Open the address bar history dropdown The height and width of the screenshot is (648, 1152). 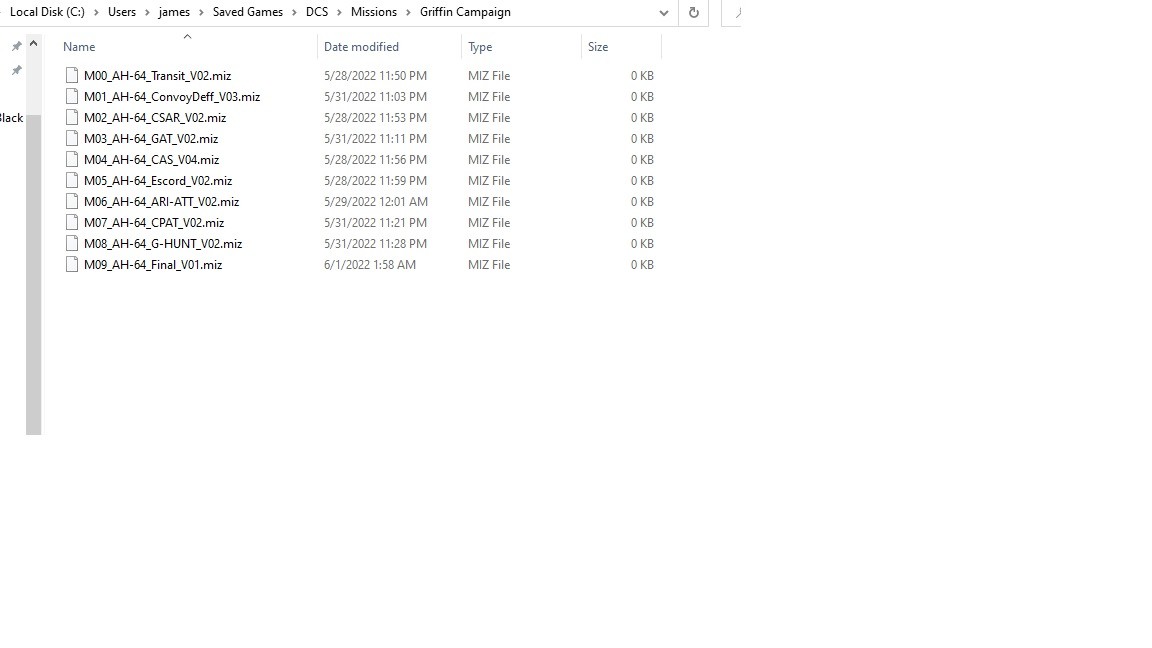[x=663, y=12]
